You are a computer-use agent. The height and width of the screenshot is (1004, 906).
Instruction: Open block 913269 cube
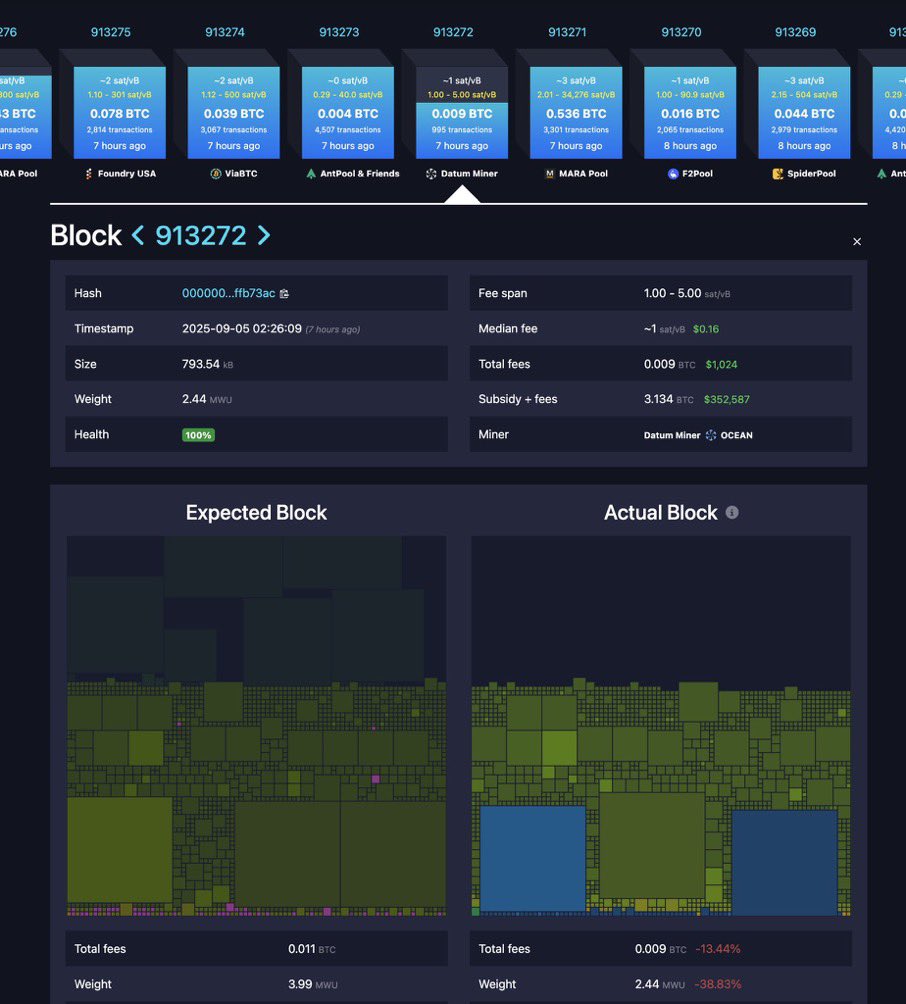point(804,112)
